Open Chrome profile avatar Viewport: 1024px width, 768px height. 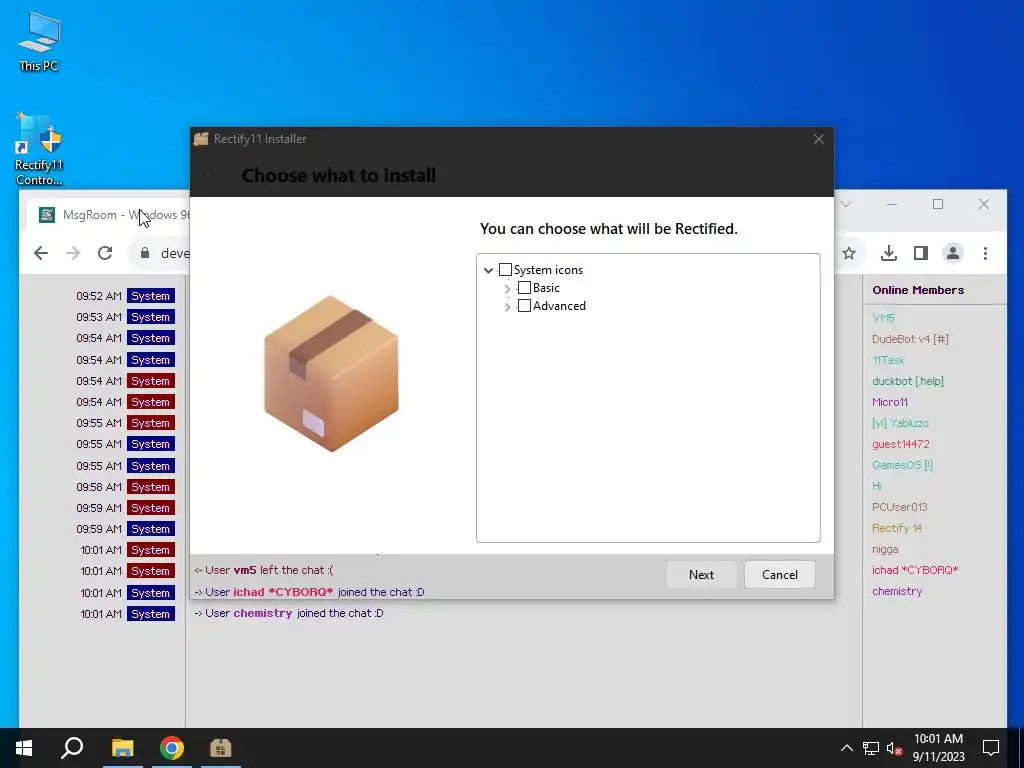(x=953, y=253)
